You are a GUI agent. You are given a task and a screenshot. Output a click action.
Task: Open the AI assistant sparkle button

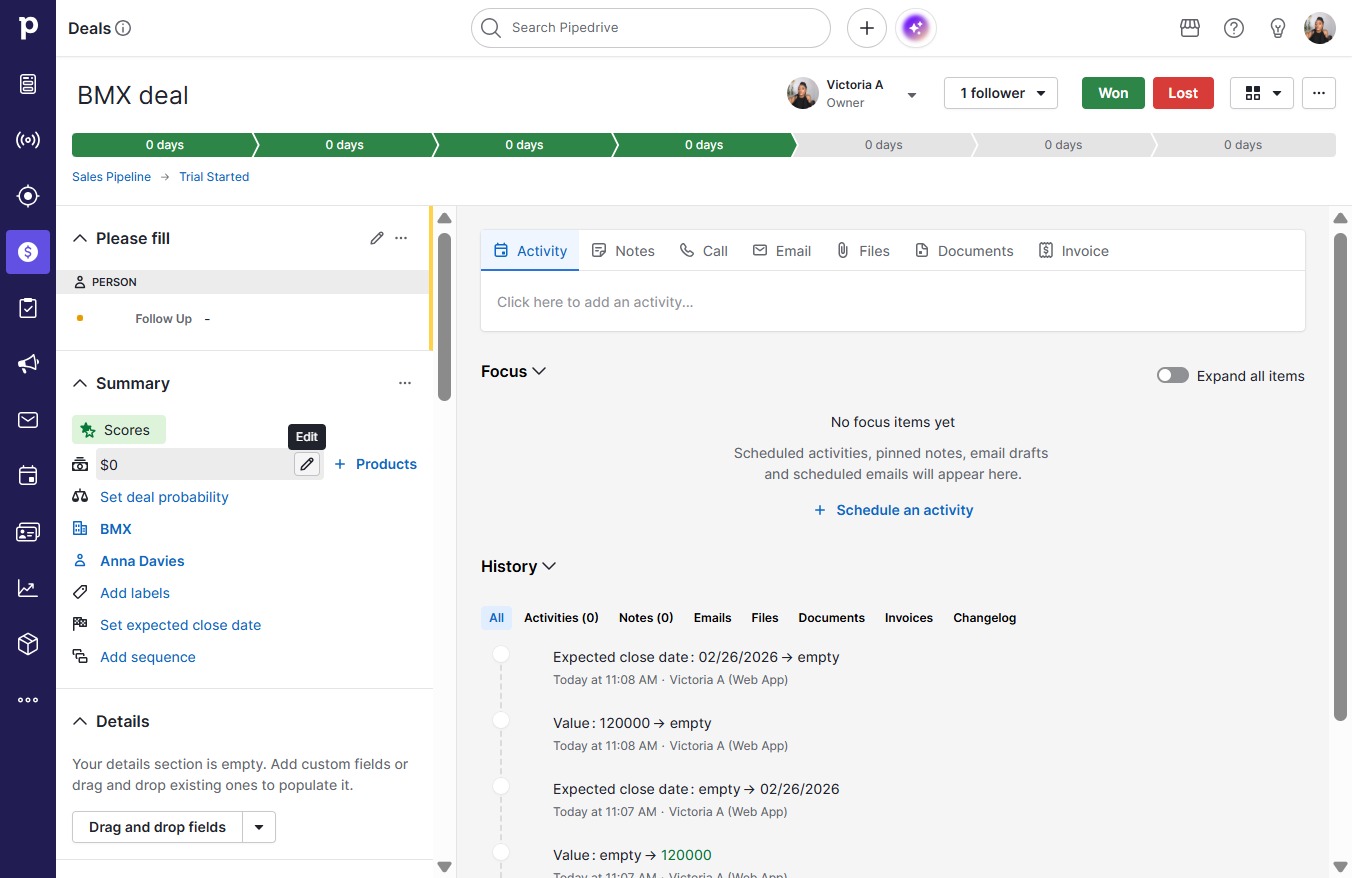(917, 28)
